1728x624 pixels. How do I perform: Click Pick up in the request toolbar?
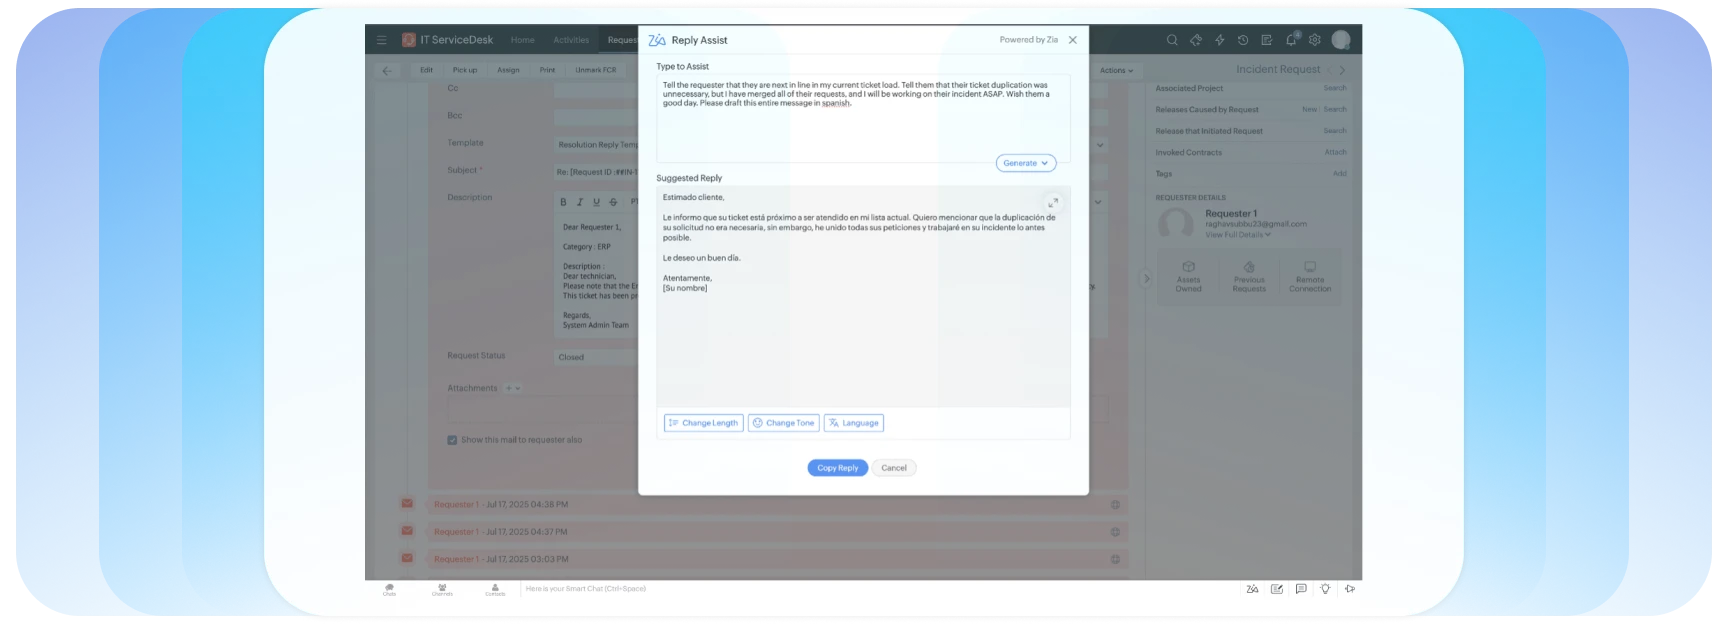(x=465, y=70)
